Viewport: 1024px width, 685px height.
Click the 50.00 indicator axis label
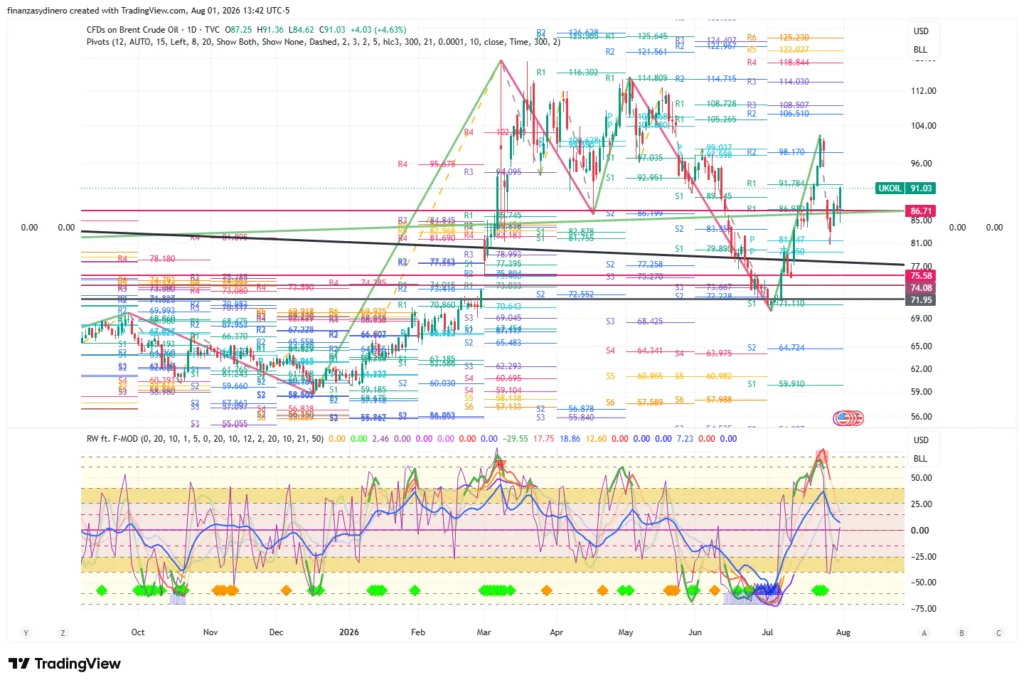(921, 478)
